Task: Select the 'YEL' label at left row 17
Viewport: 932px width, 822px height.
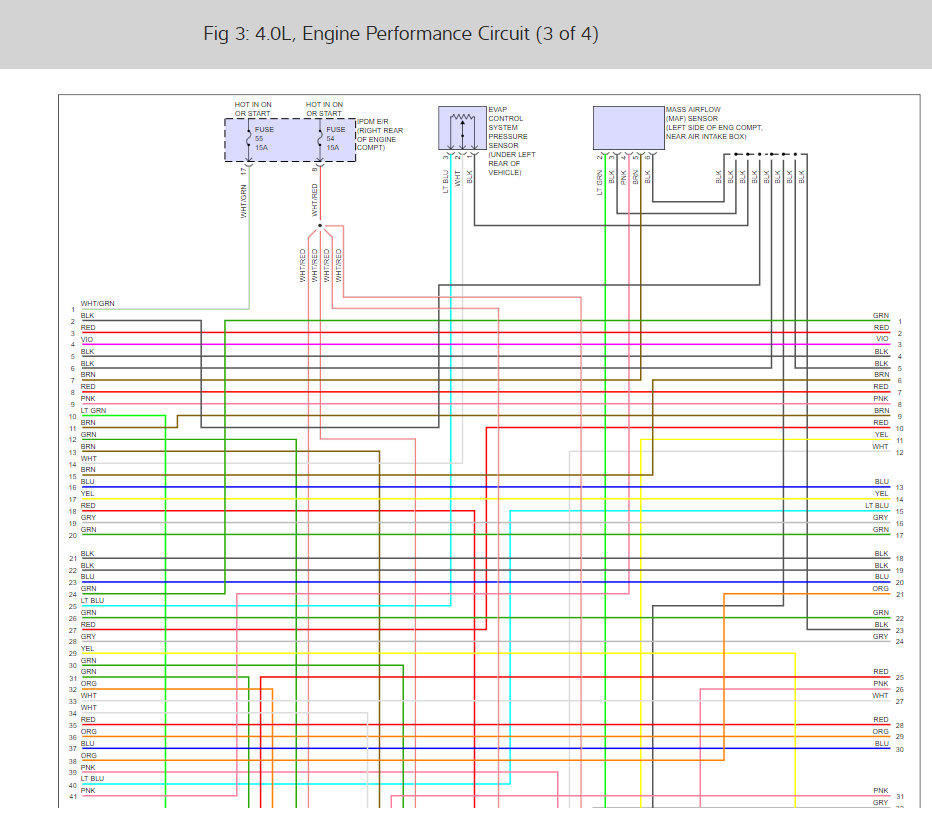Action: coord(87,493)
